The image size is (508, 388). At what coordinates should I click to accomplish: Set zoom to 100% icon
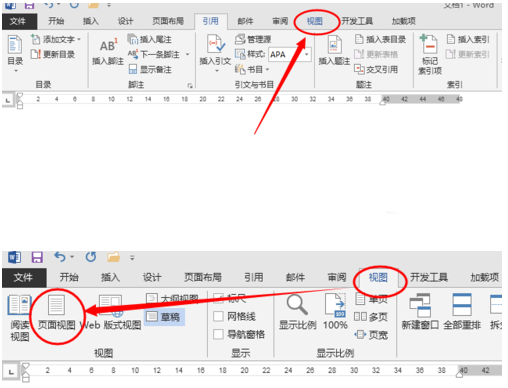click(x=335, y=305)
